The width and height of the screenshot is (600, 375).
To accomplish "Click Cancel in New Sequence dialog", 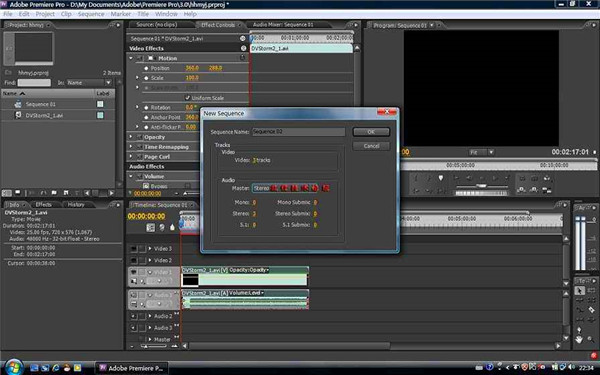I will point(371,146).
